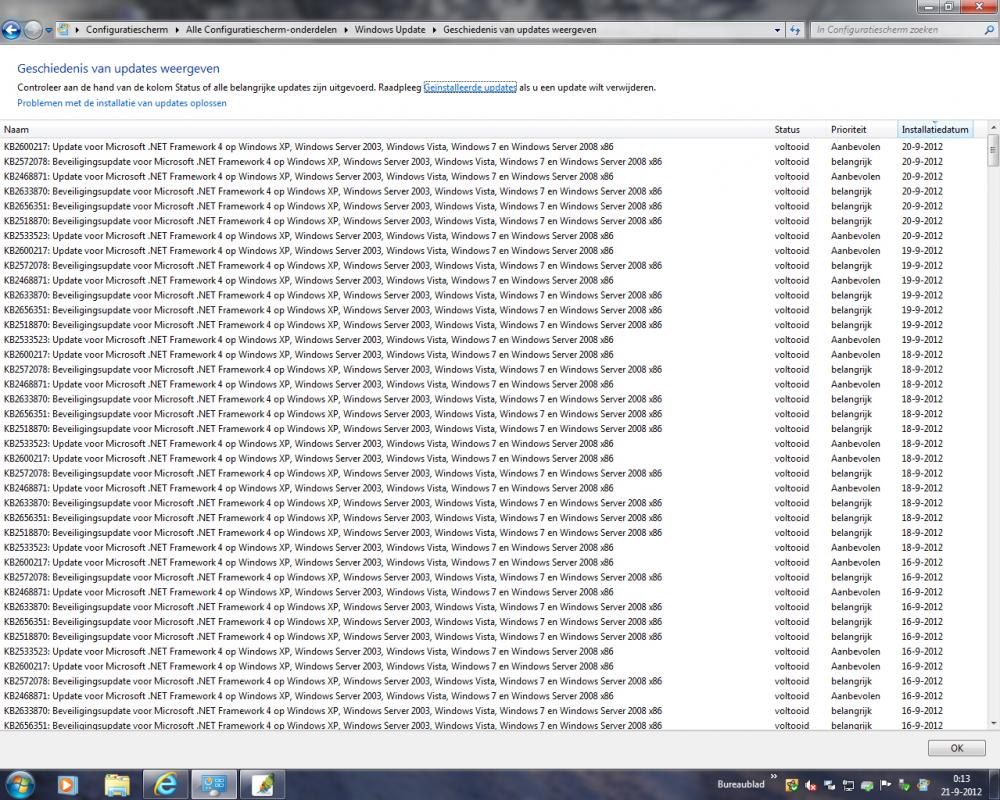Sort the list by the Status column

pos(798,130)
